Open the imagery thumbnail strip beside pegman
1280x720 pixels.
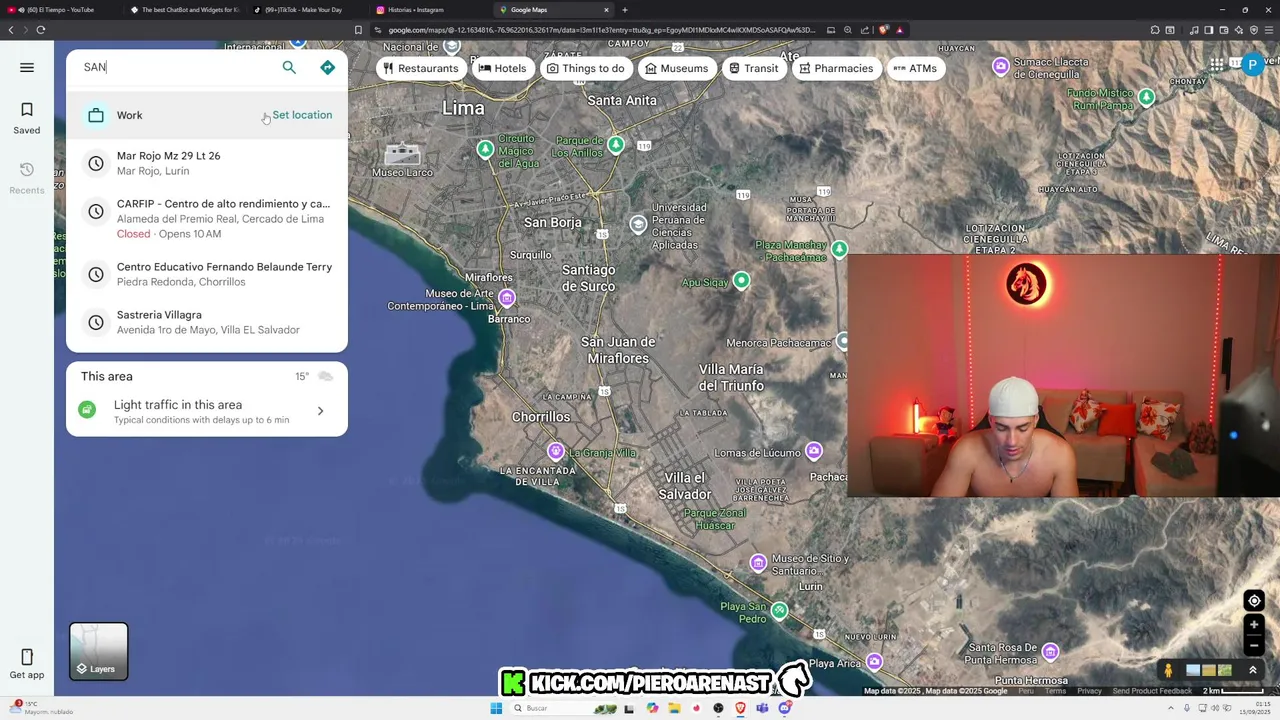(x=1208, y=670)
